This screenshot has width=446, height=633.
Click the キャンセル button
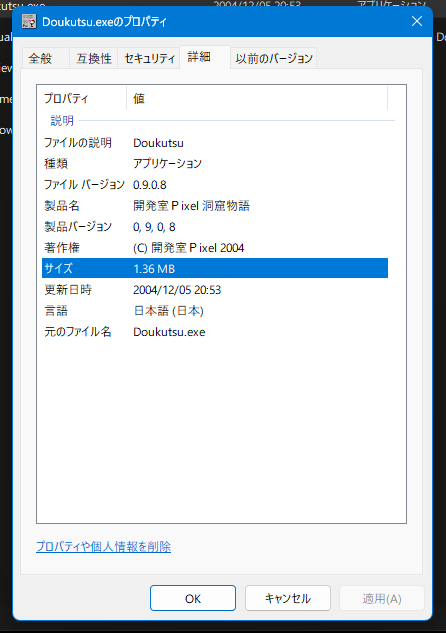tap(288, 598)
